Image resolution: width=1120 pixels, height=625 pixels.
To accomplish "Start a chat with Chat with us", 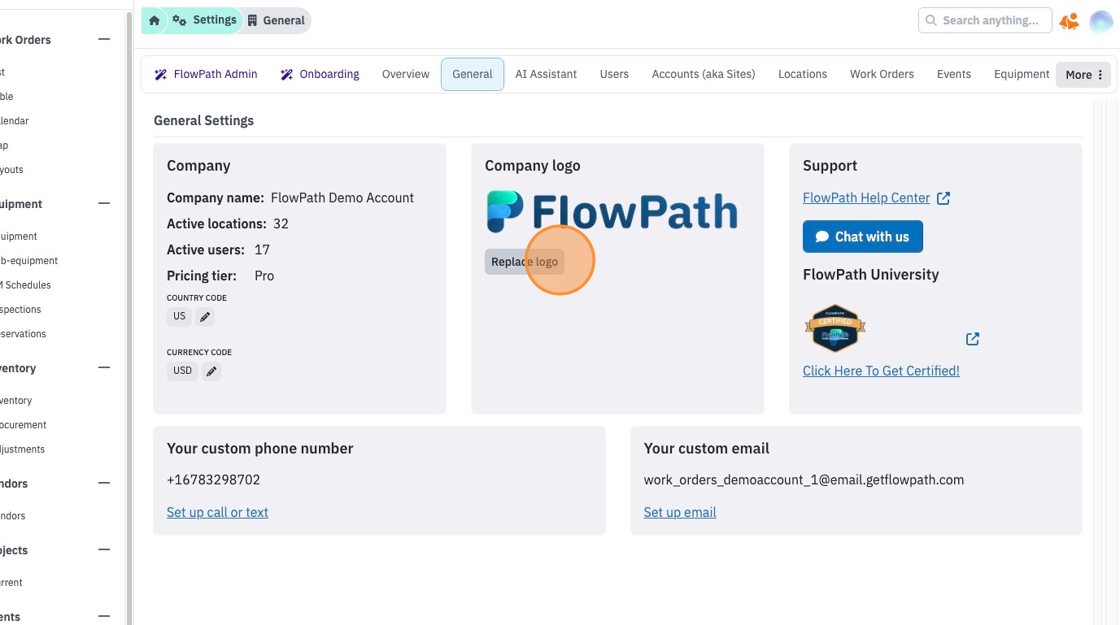I will coord(862,236).
